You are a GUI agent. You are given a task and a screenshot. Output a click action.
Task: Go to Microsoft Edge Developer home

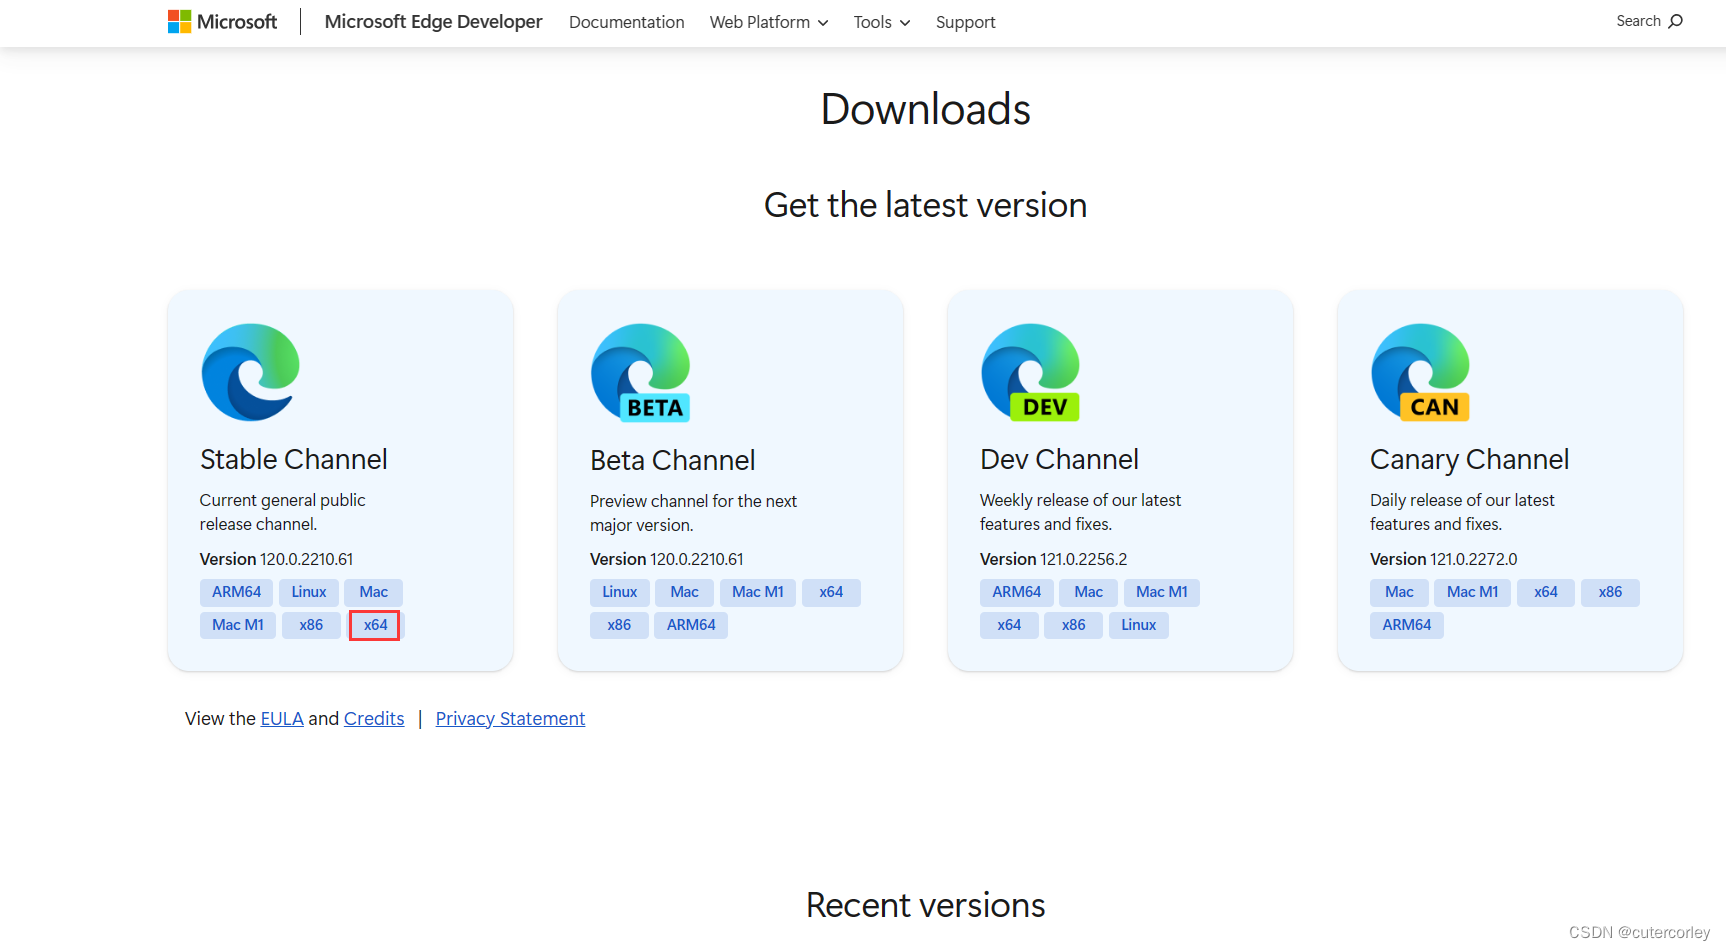click(x=433, y=22)
